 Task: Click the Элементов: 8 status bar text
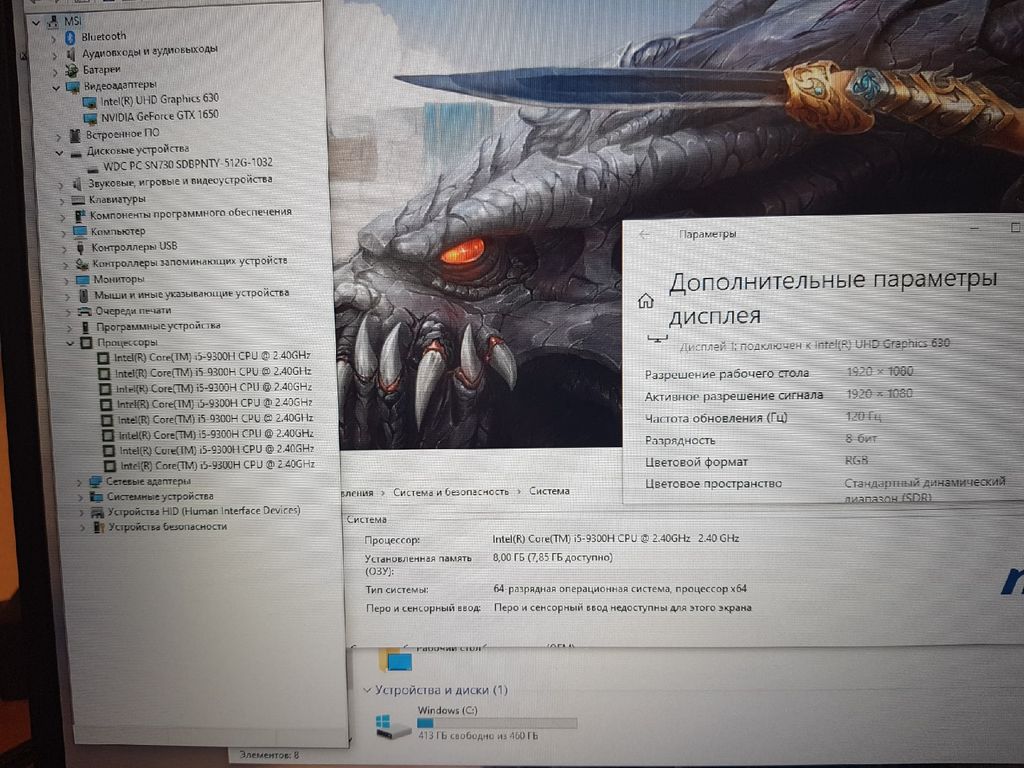click(269, 755)
